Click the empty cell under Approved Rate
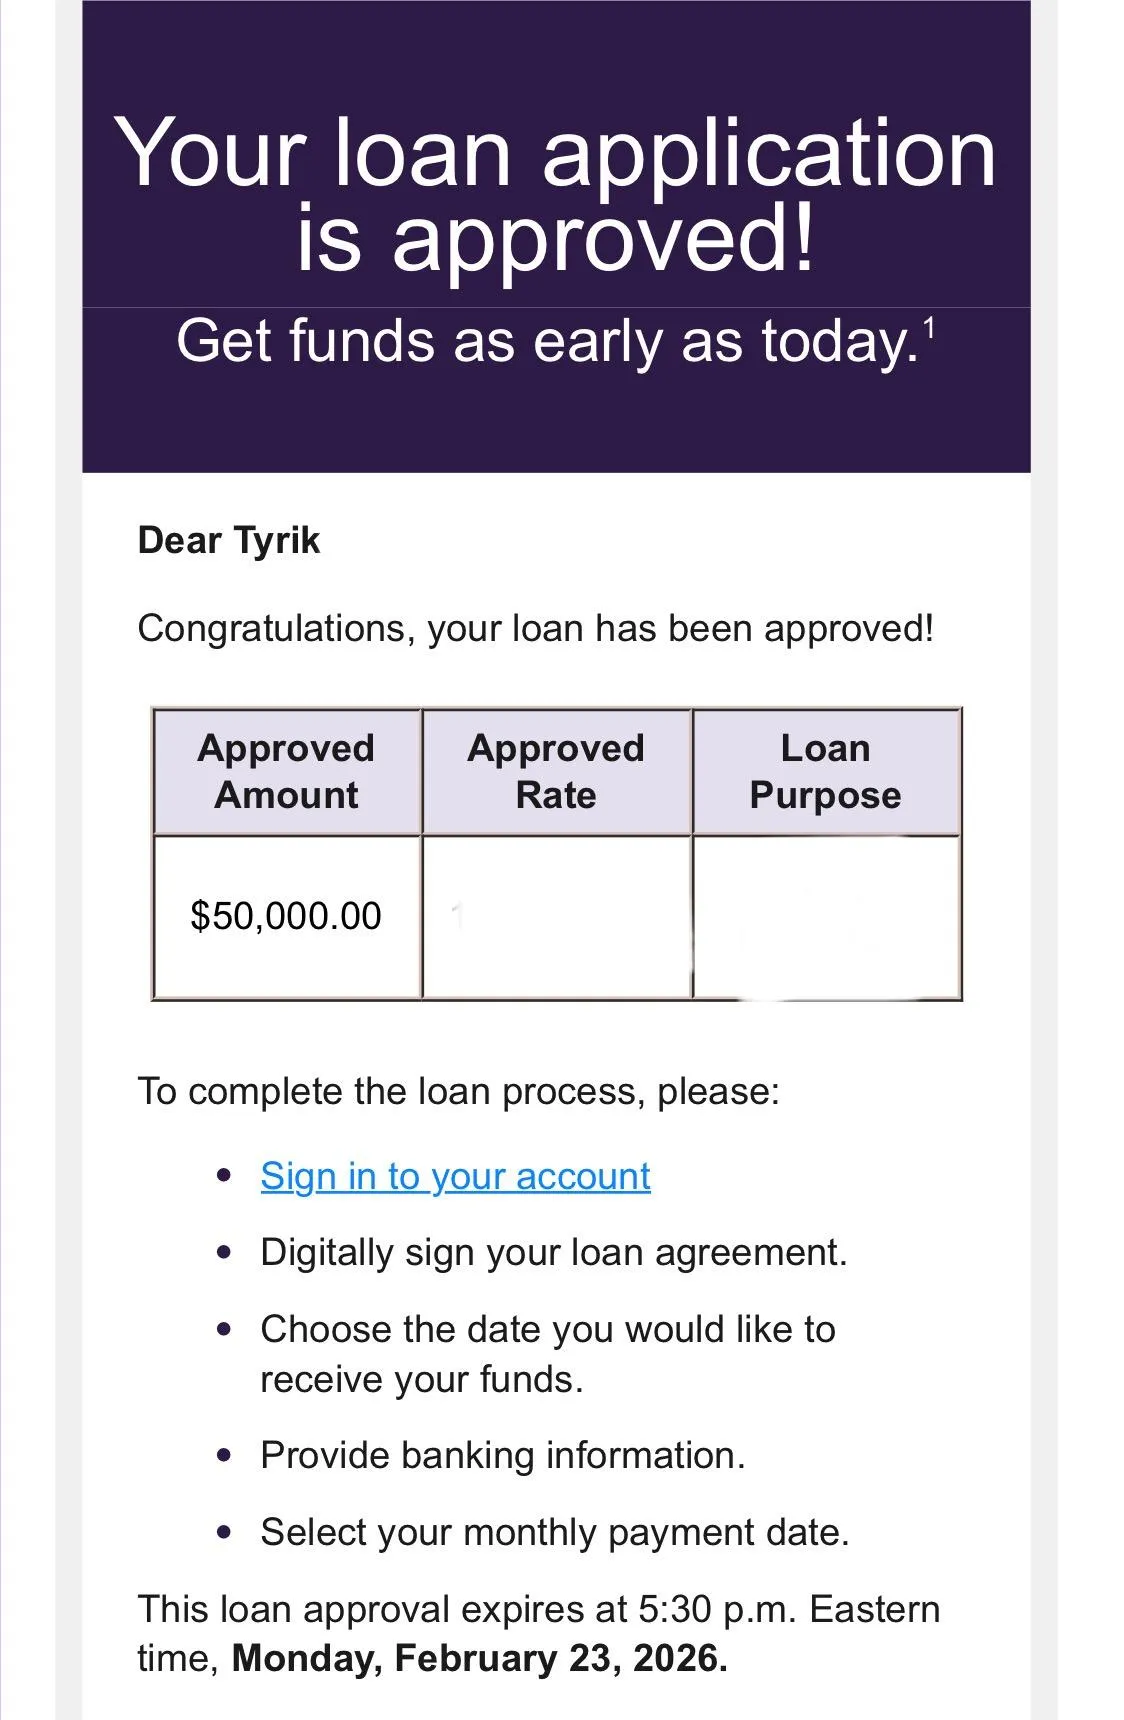Screen dimensions: 1124x1720 point(556,916)
